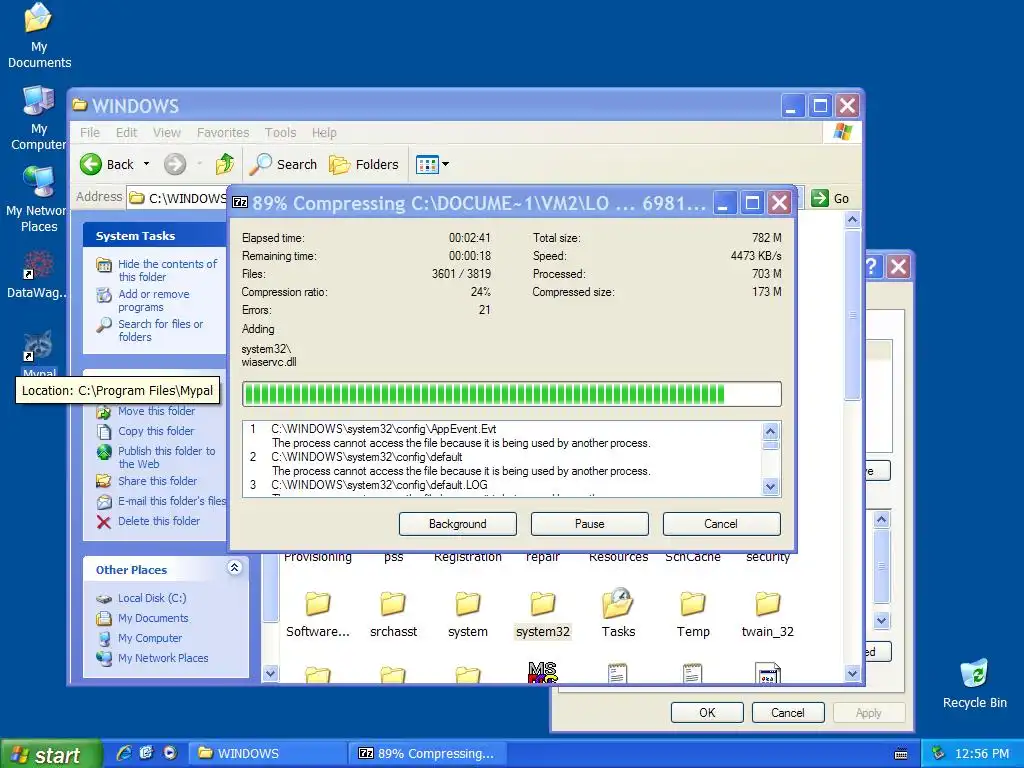This screenshot has width=1024, height=768.
Task: Open Search in explorer toolbar
Action: coord(284,165)
